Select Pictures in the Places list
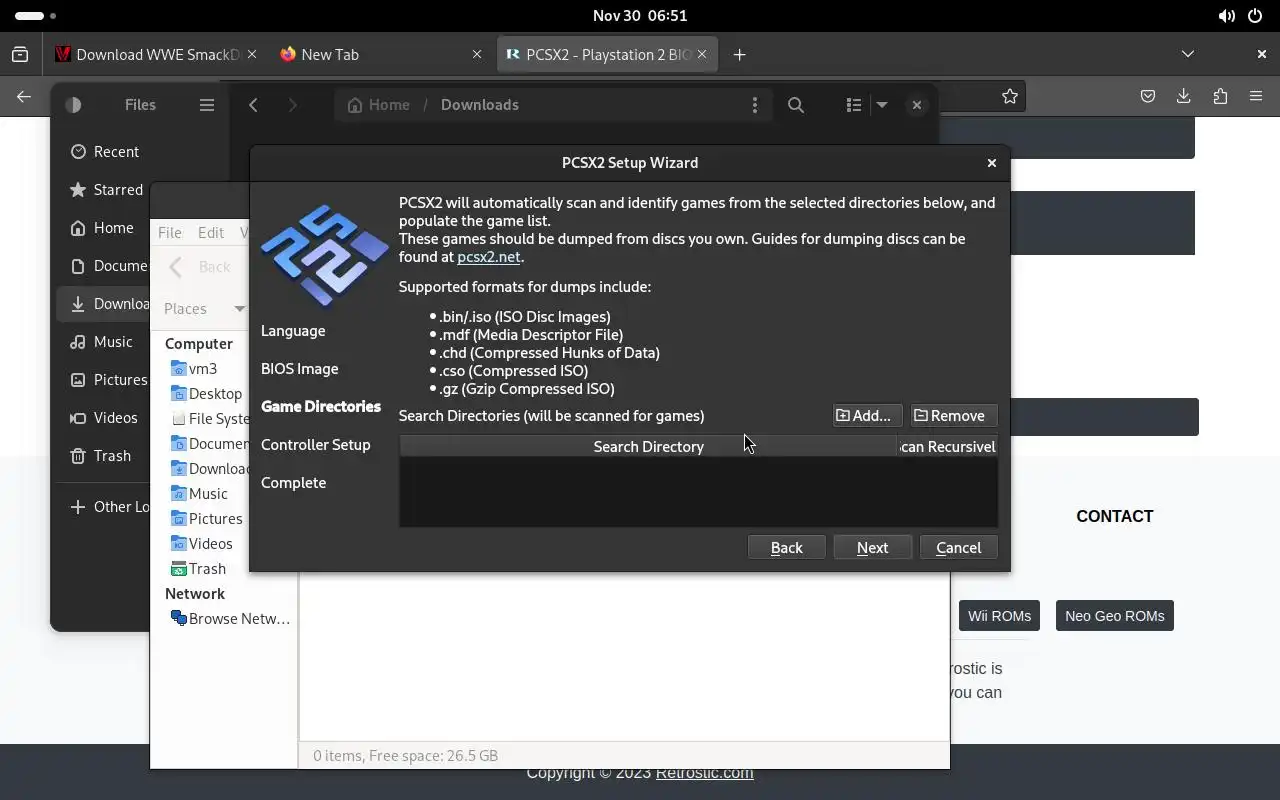 pos(206,518)
